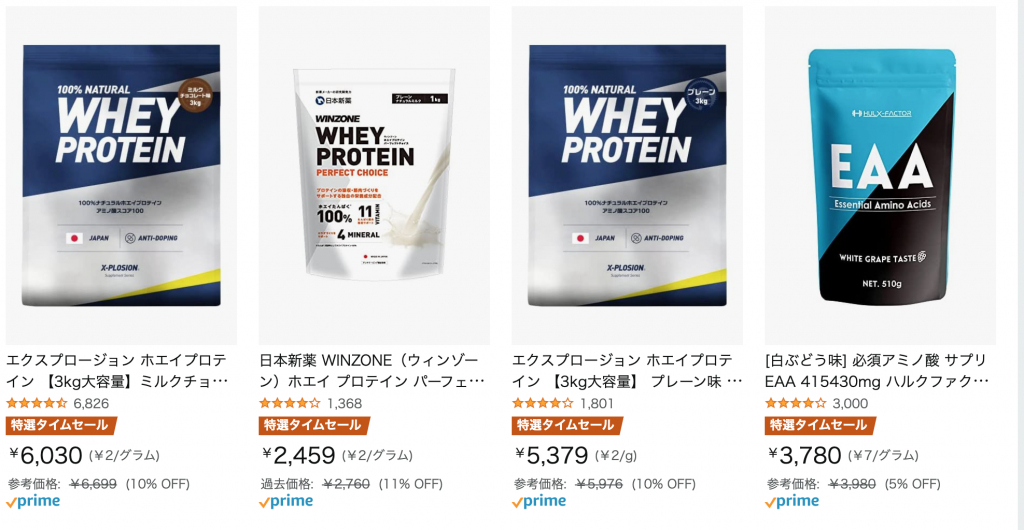The height and width of the screenshot is (530, 1024).
Task: Click the star rating above 6,826 reviews
Action: click(x=37, y=403)
